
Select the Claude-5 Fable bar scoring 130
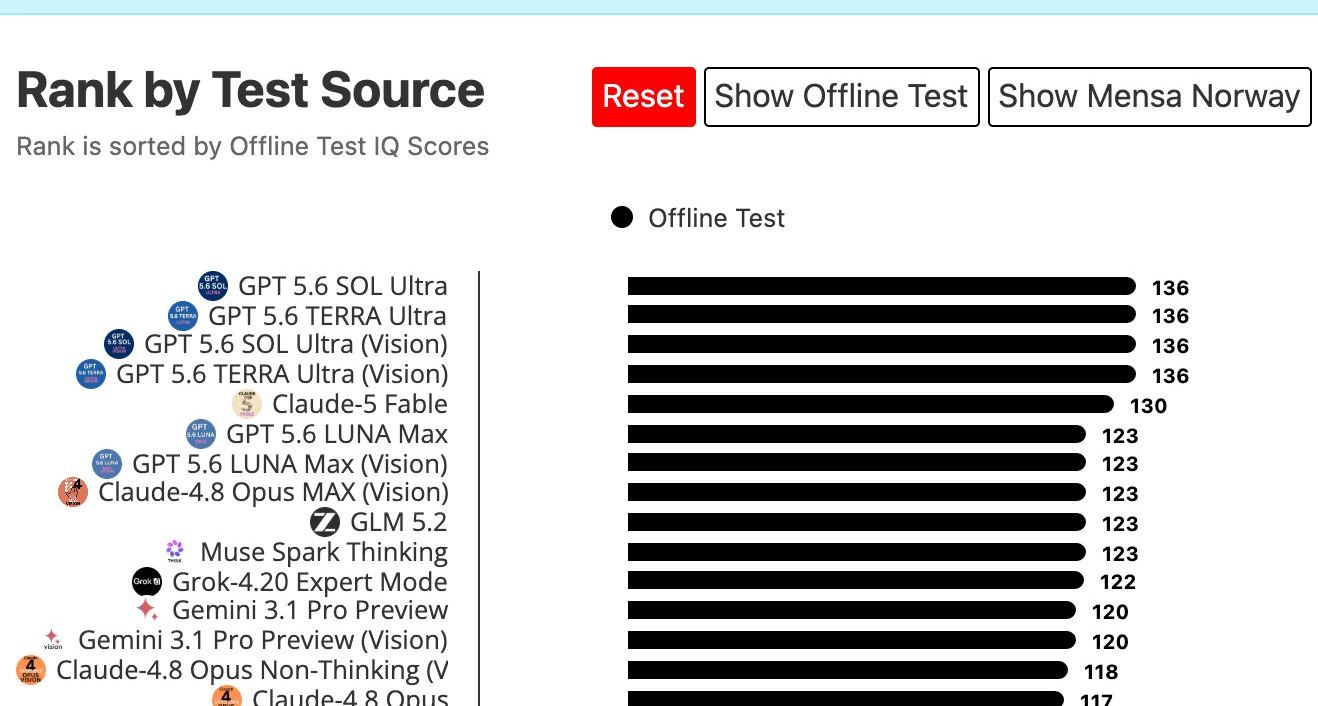coord(870,404)
